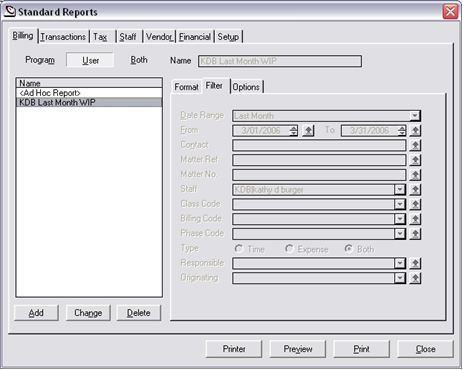This screenshot has height=370, width=463.
Task: Open the Filter sub-tab
Action: (x=214, y=86)
